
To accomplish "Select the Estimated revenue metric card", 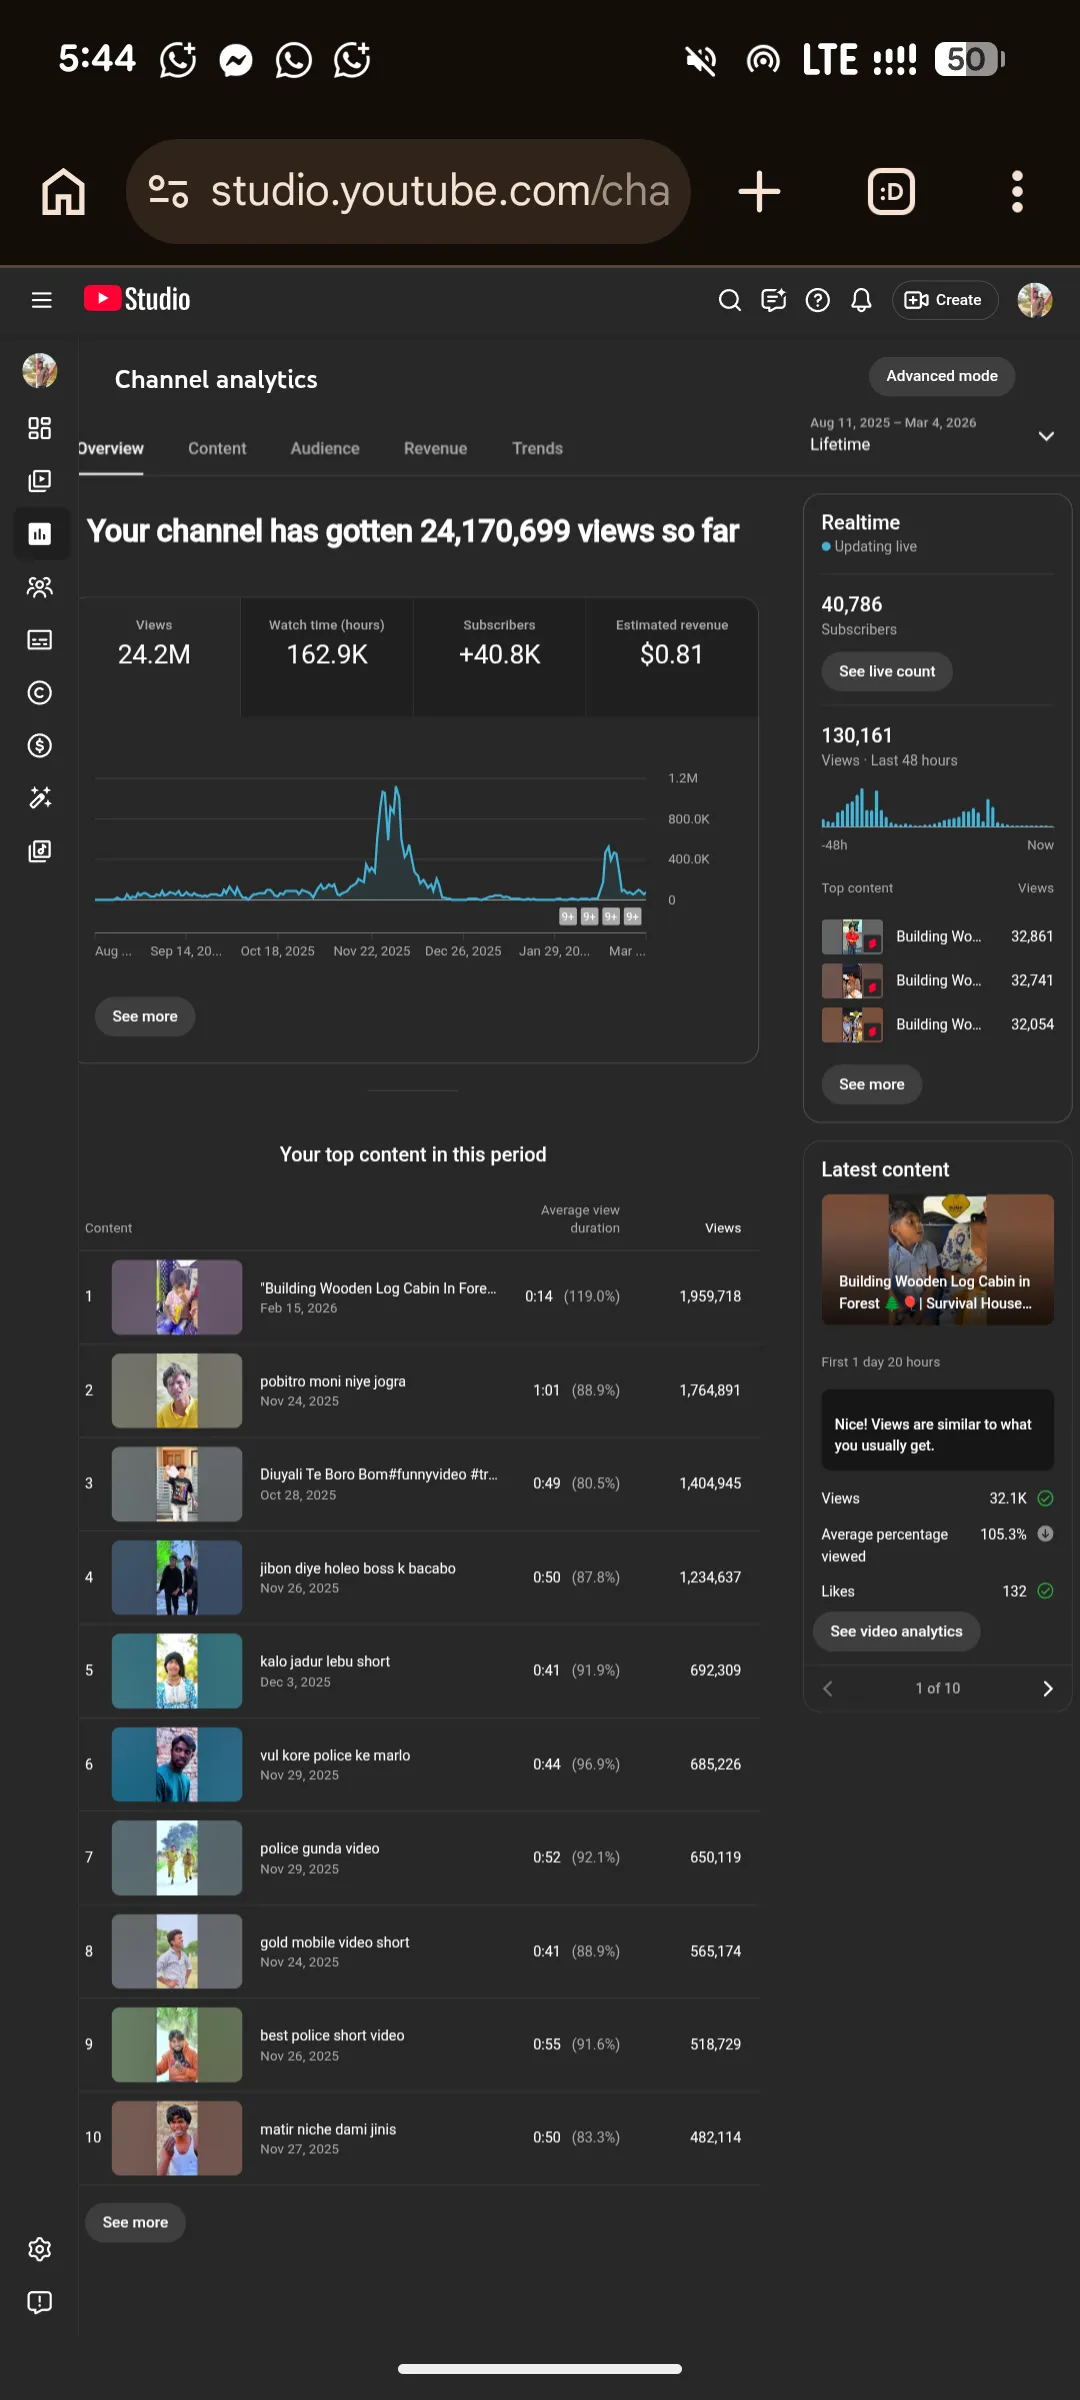I will tap(672, 656).
